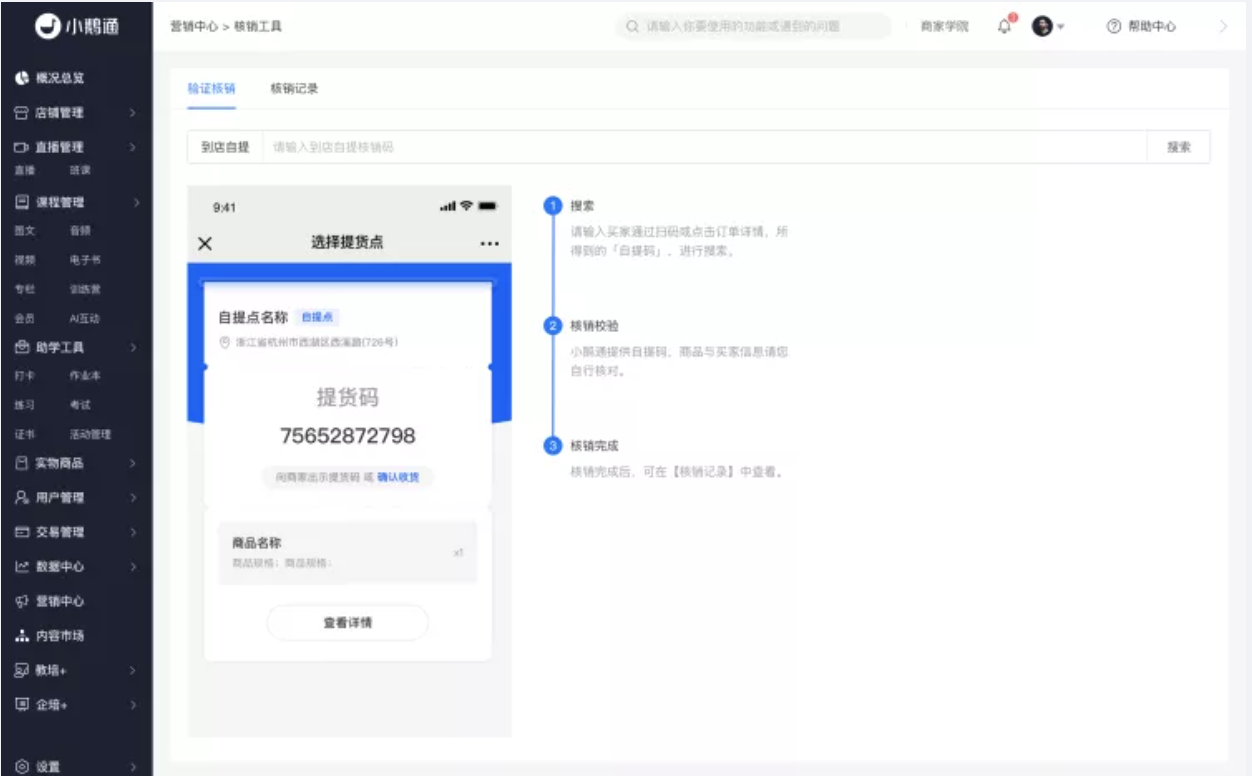Open the dropdown arrow beside avatar

(1060, 28)
